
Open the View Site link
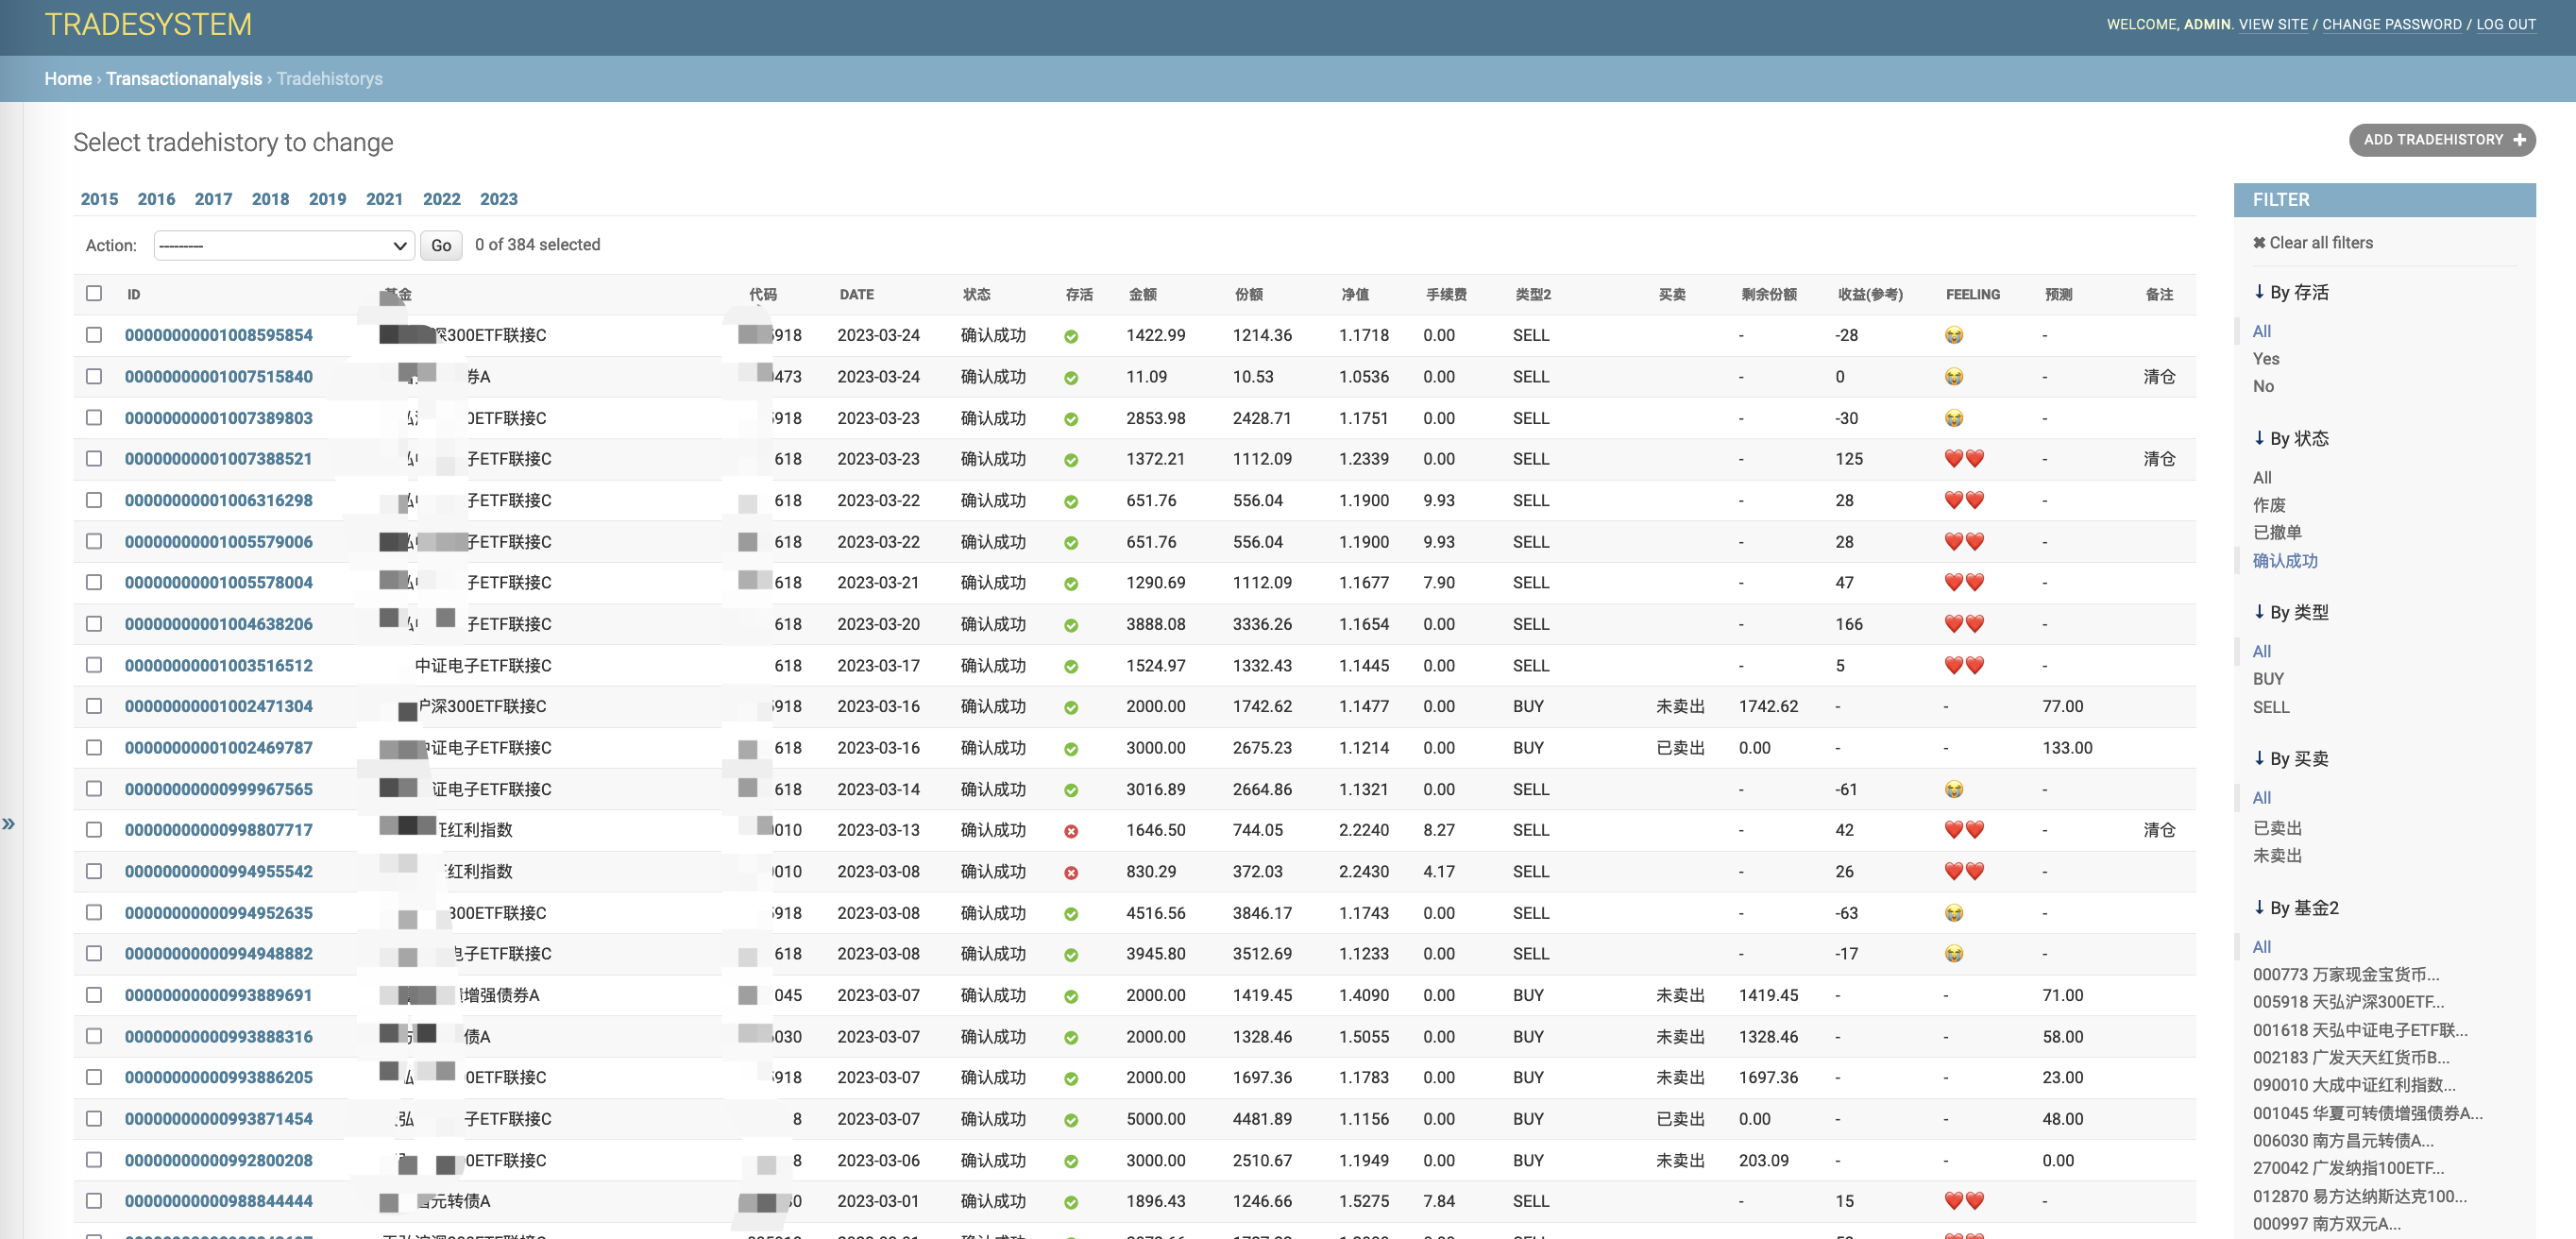2273,24
